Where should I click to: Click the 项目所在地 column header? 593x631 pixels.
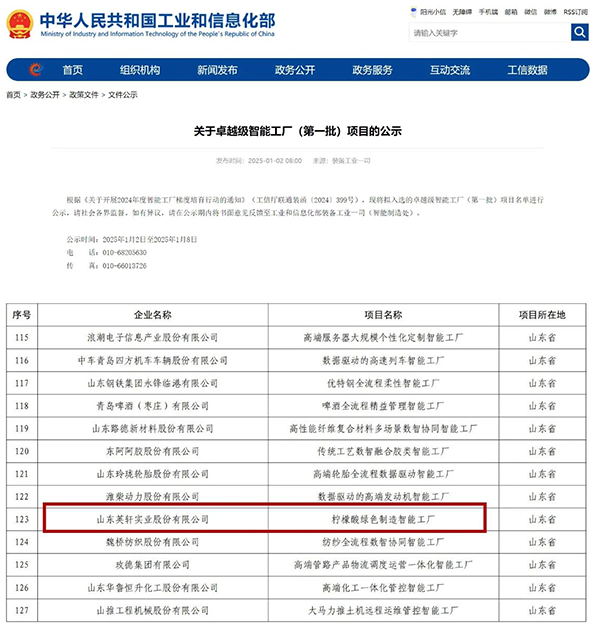542,315
